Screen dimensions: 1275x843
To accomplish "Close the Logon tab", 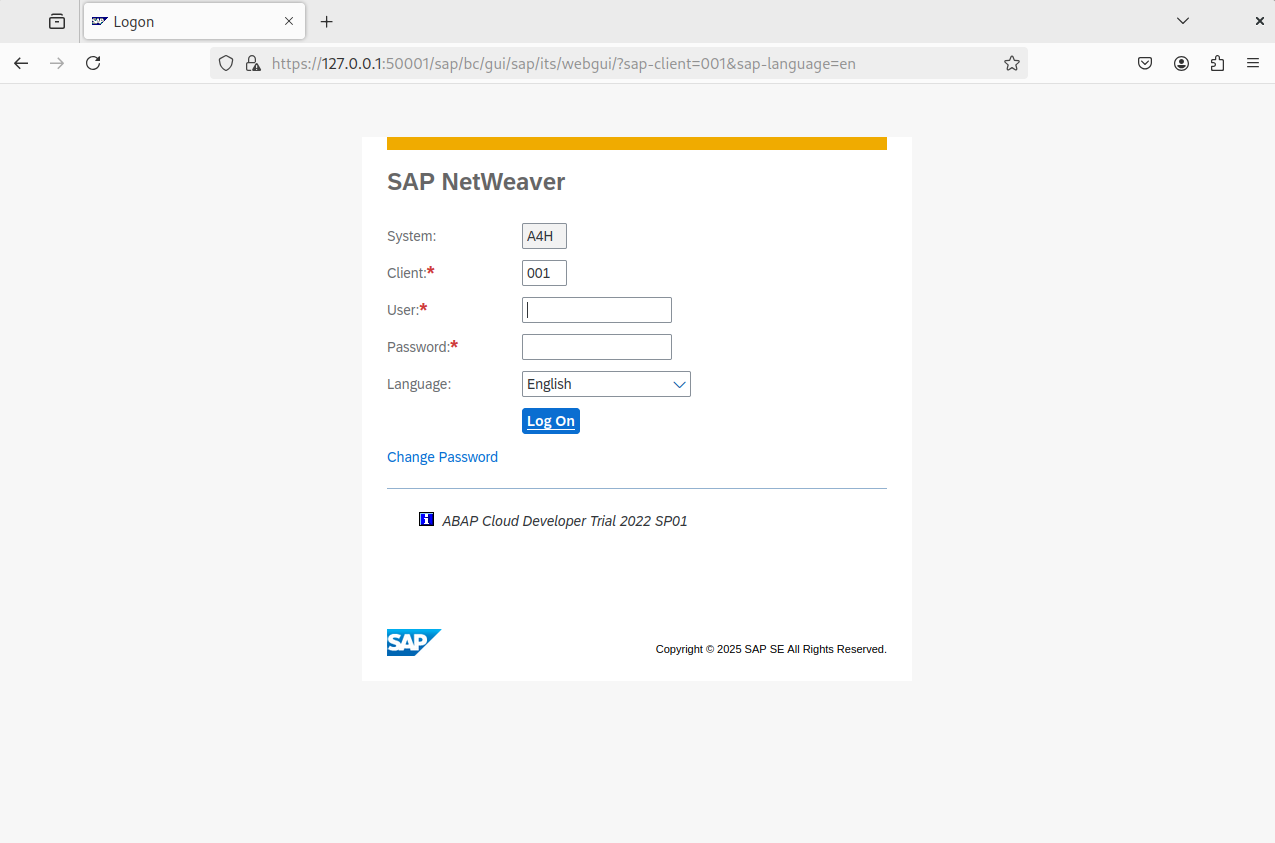I will (x=289, y=21).
